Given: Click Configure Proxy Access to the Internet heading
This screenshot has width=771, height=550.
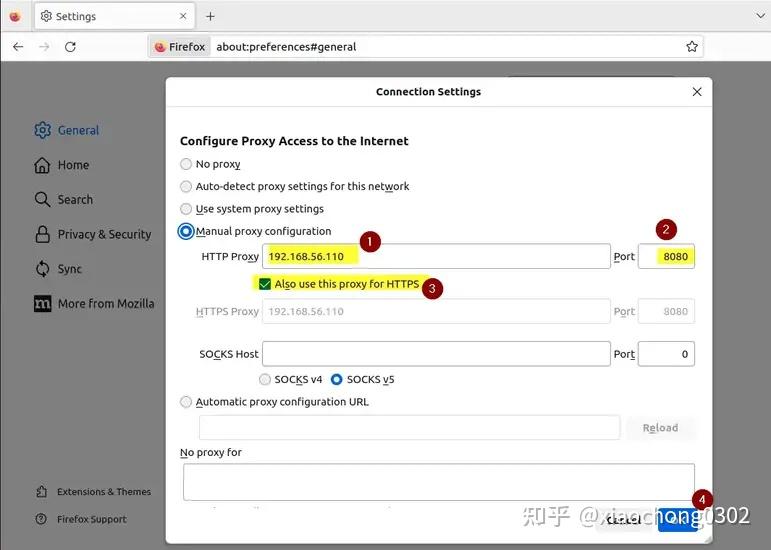Looking at the screenshot, I should pyautogui.click(x=294, y=141).
